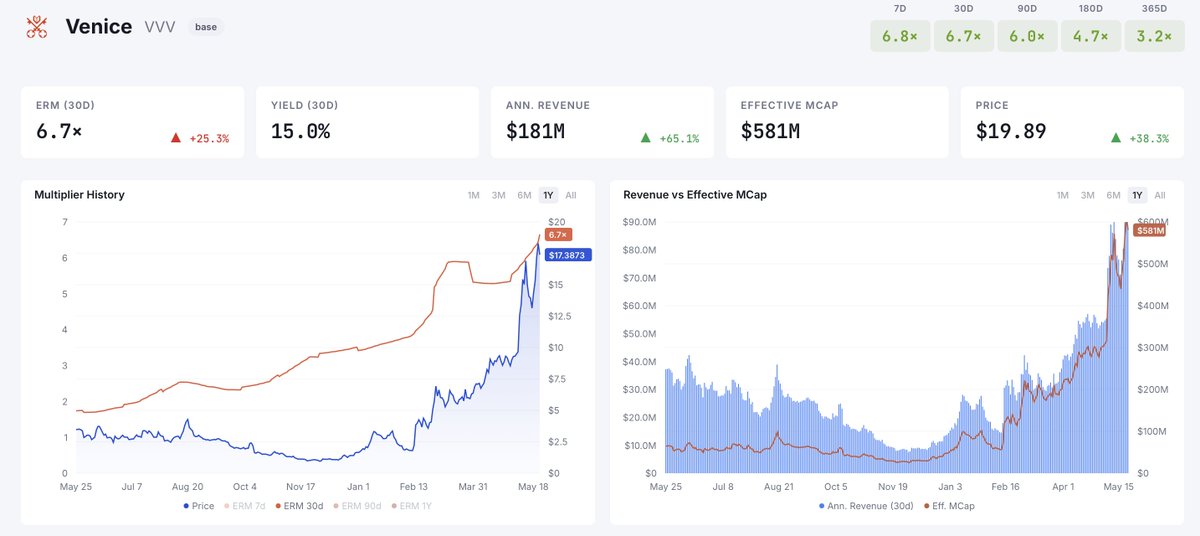1200x536 pixels.
Task: Set Revenue vs Effective MCap to 1M
Action: (x=1063, y=195)
